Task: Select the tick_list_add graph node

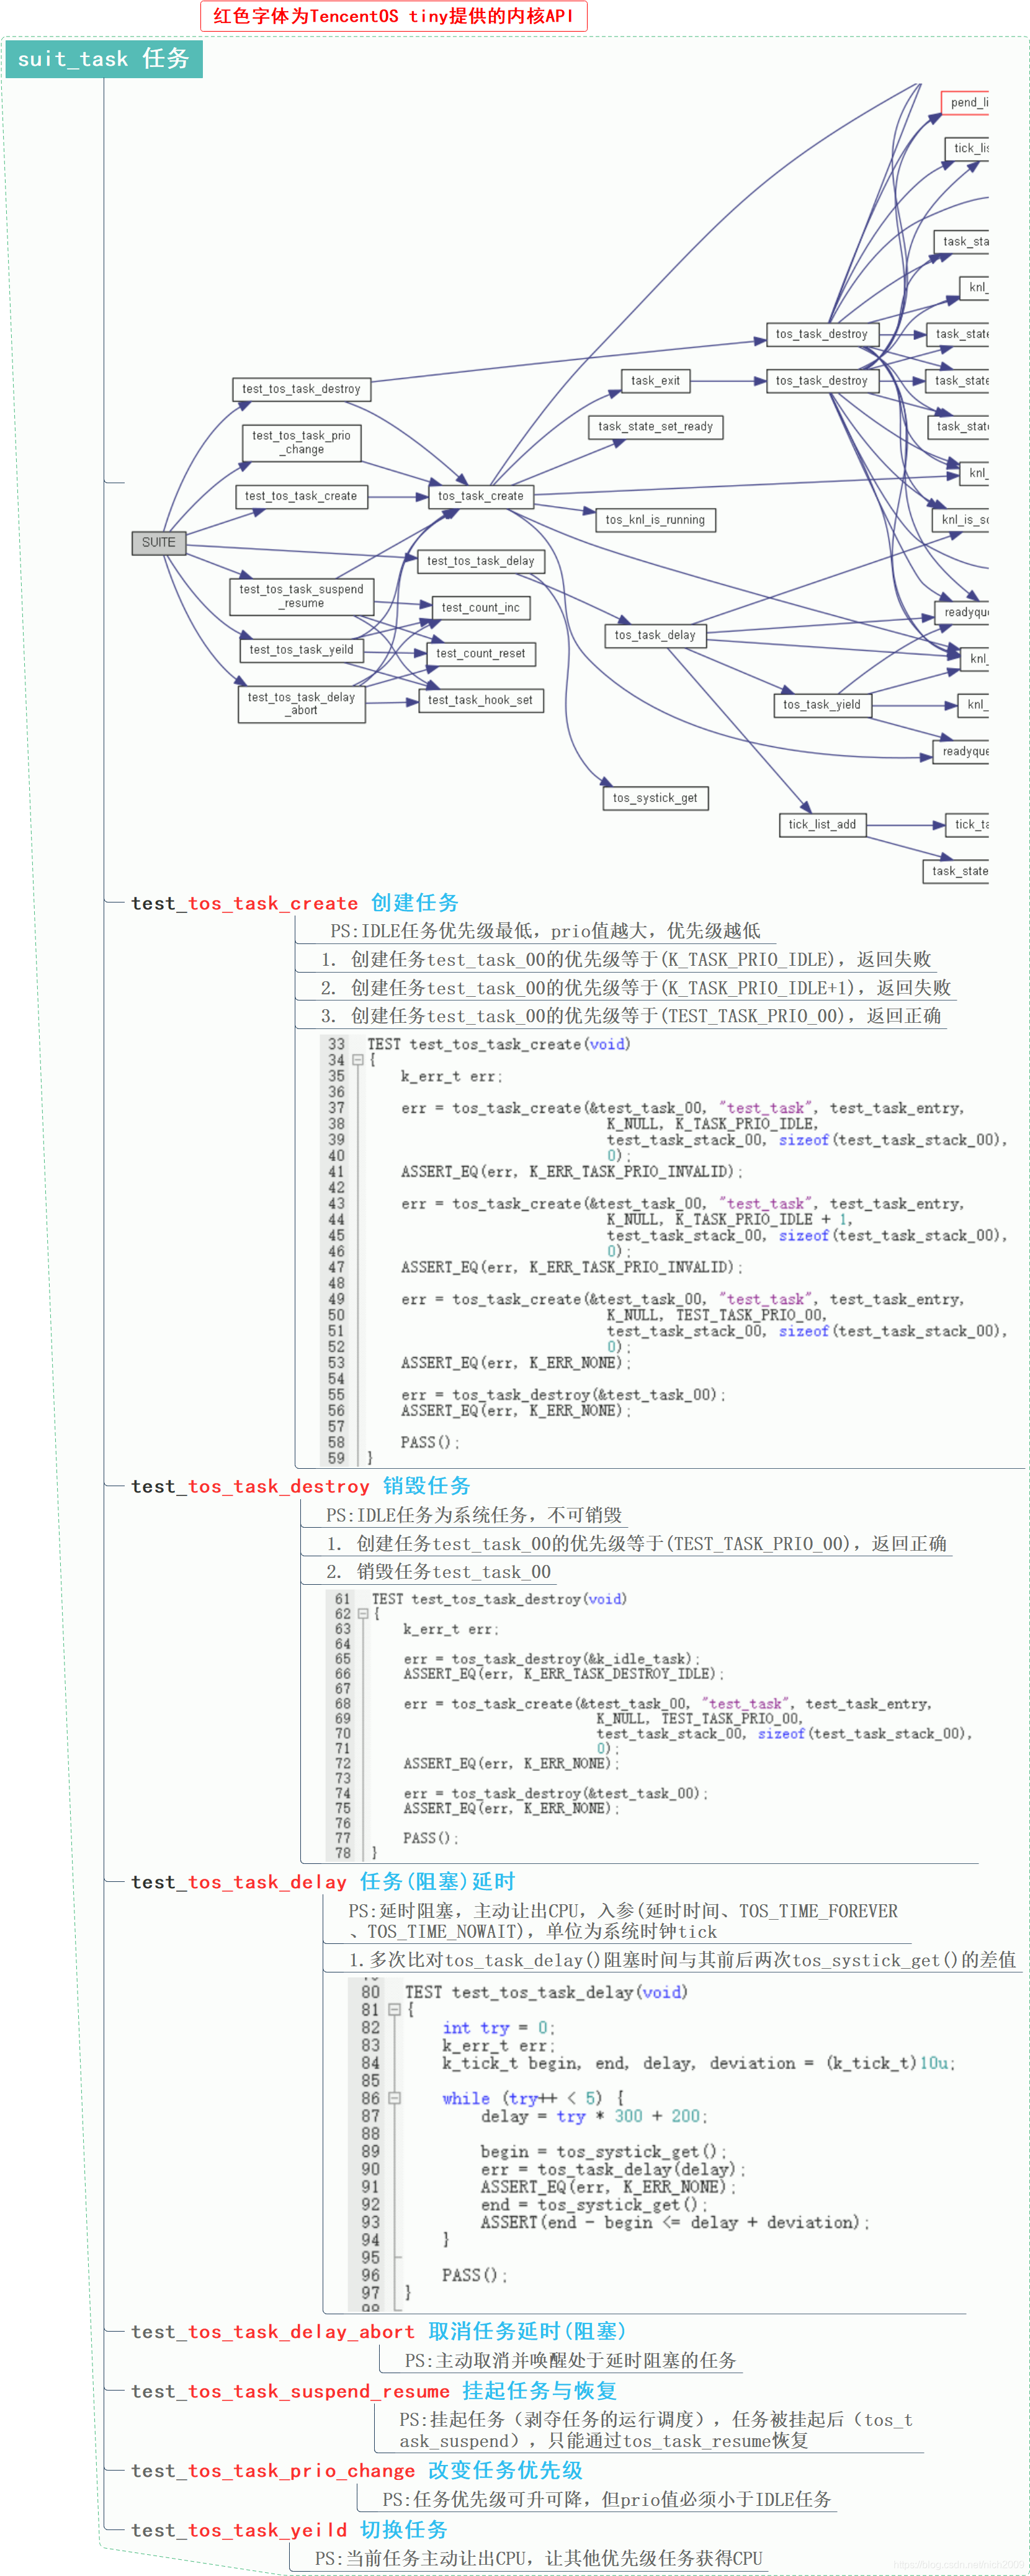Action: [822, 825]
